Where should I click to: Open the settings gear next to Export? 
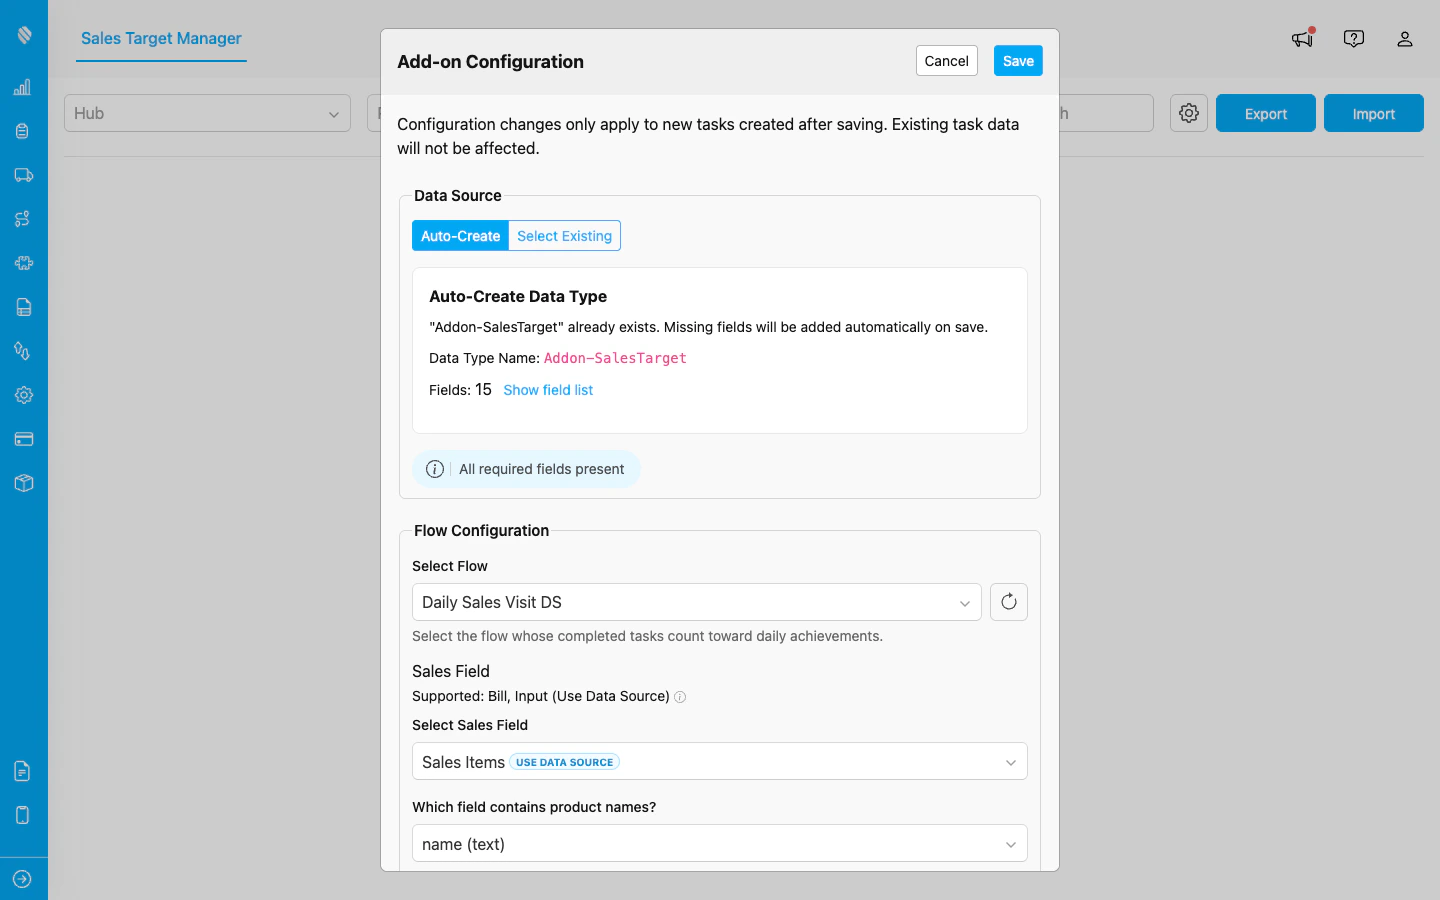tap(1188, 113)
